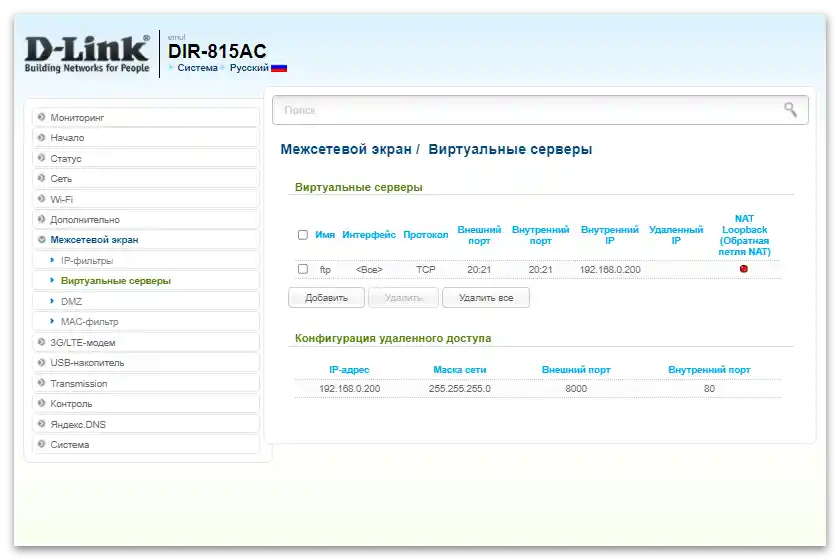
Task: Click the bullet icon beside USB-накопитель
Action: pos(42,362)
